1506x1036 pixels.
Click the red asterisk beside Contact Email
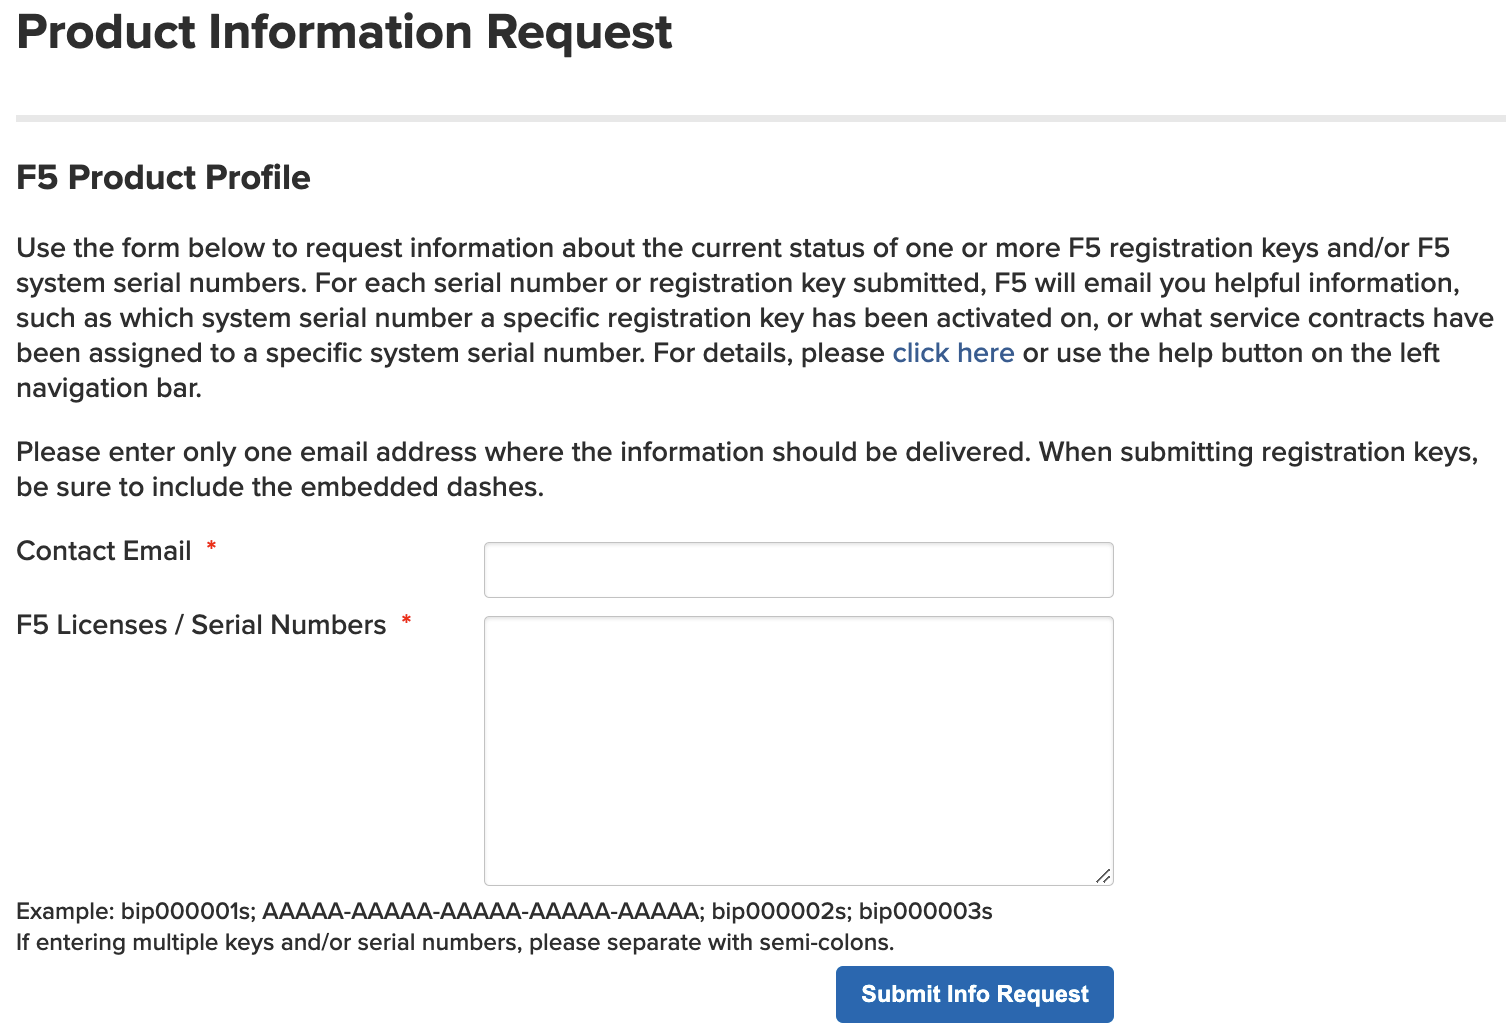pos(211,546)
